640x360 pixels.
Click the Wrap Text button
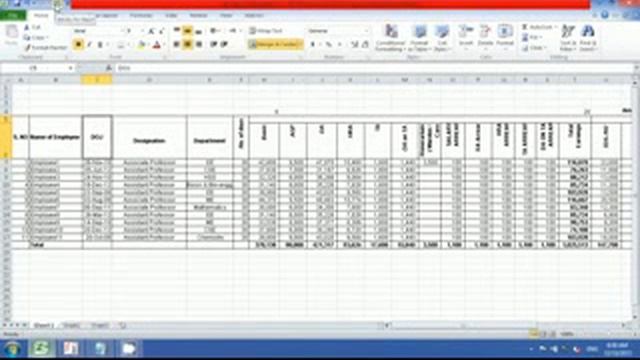point(266,31)
